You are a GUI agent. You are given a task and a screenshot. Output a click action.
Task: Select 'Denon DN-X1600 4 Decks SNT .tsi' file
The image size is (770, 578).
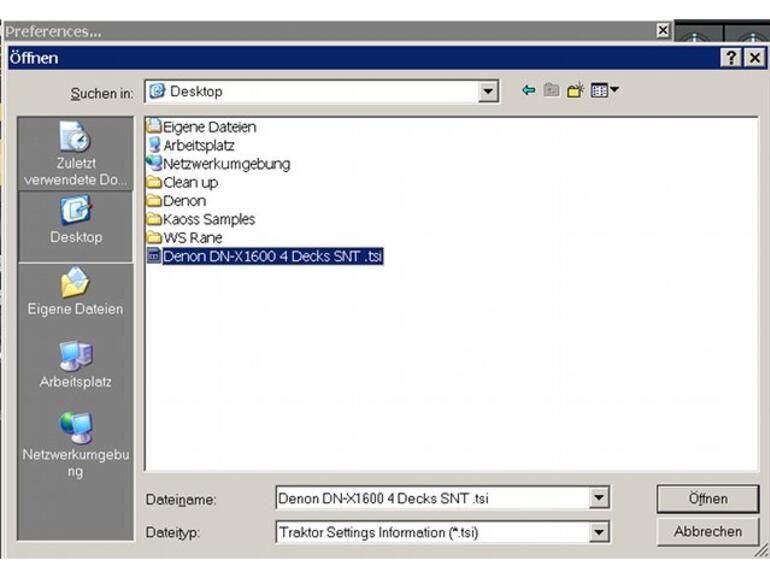tap(273, 256)
